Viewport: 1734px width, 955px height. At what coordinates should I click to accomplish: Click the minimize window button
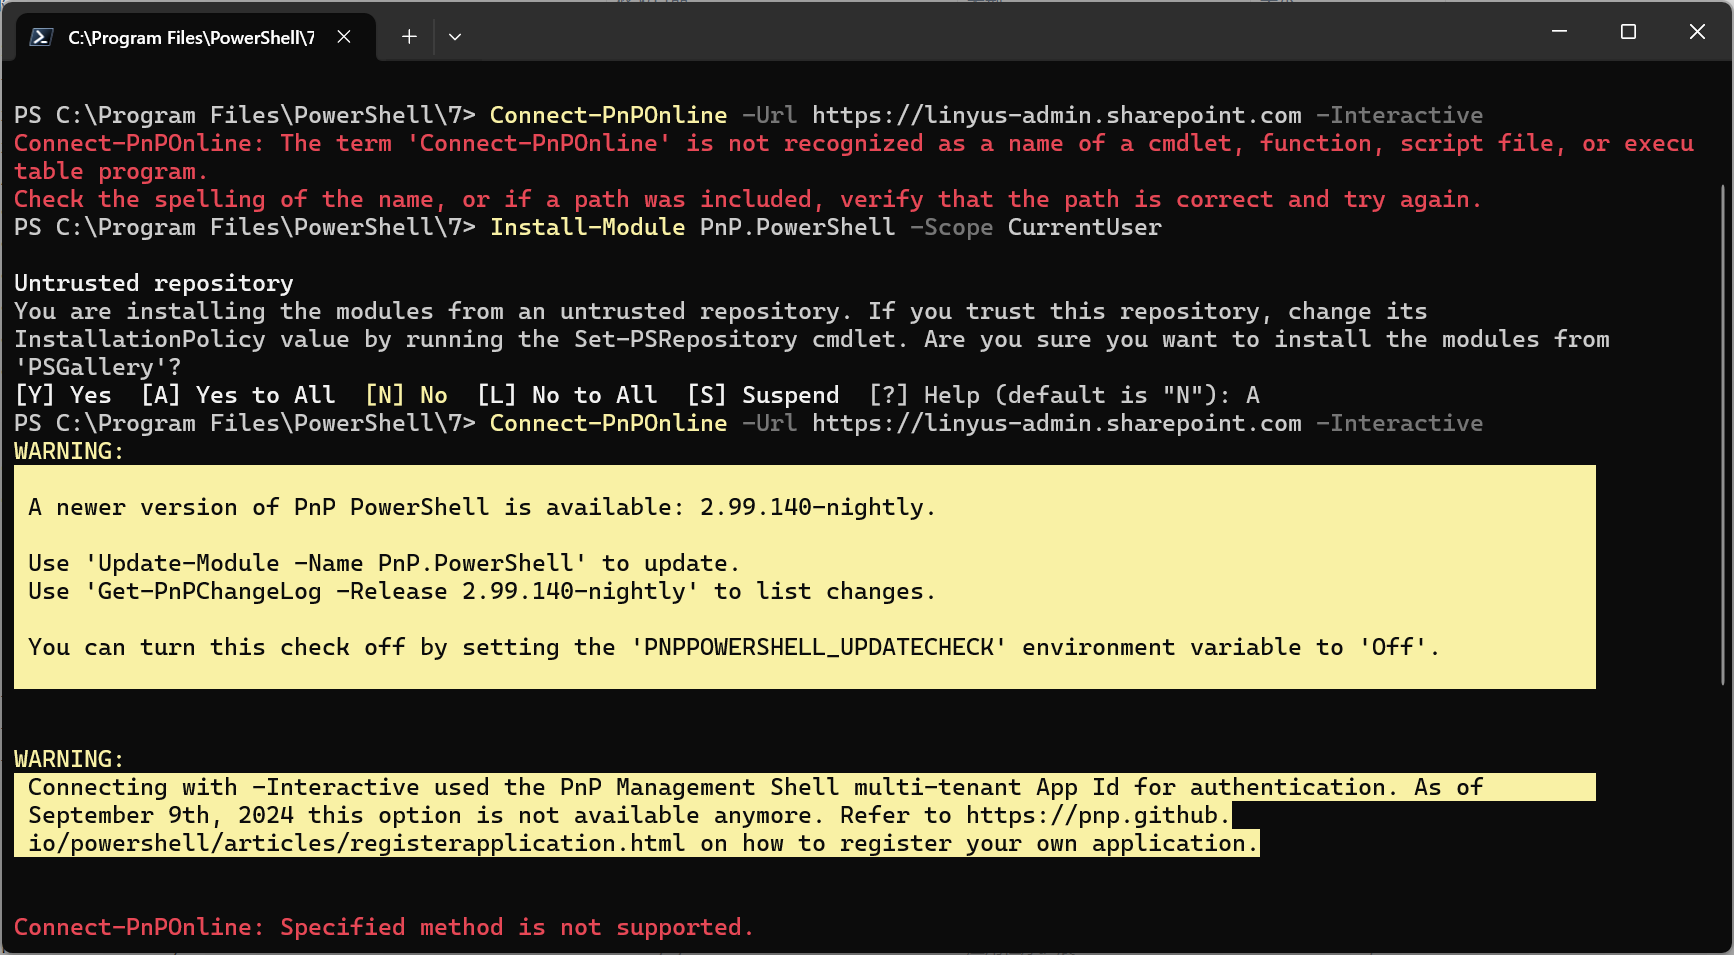[1560, 31]
